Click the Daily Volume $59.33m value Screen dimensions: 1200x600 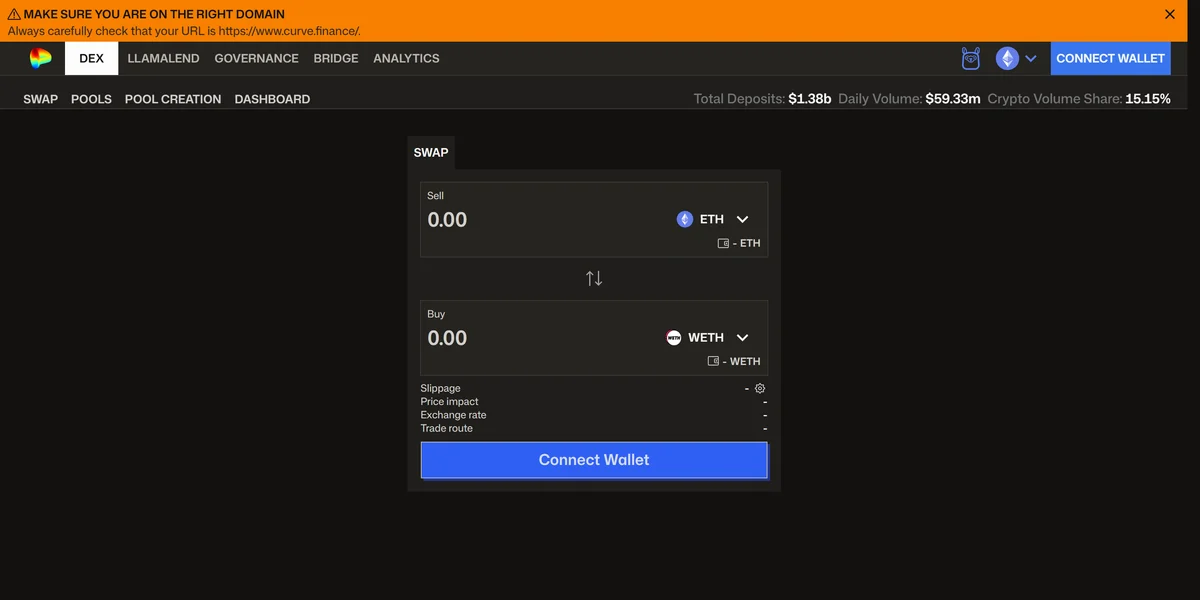point(953,99)
